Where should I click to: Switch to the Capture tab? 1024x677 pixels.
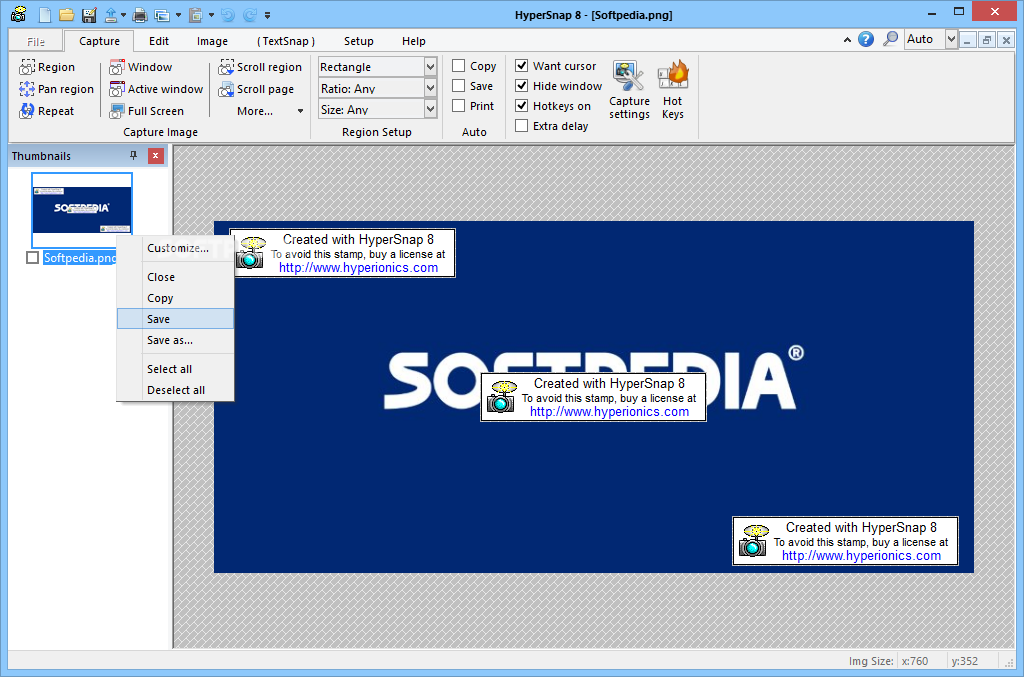99,41
